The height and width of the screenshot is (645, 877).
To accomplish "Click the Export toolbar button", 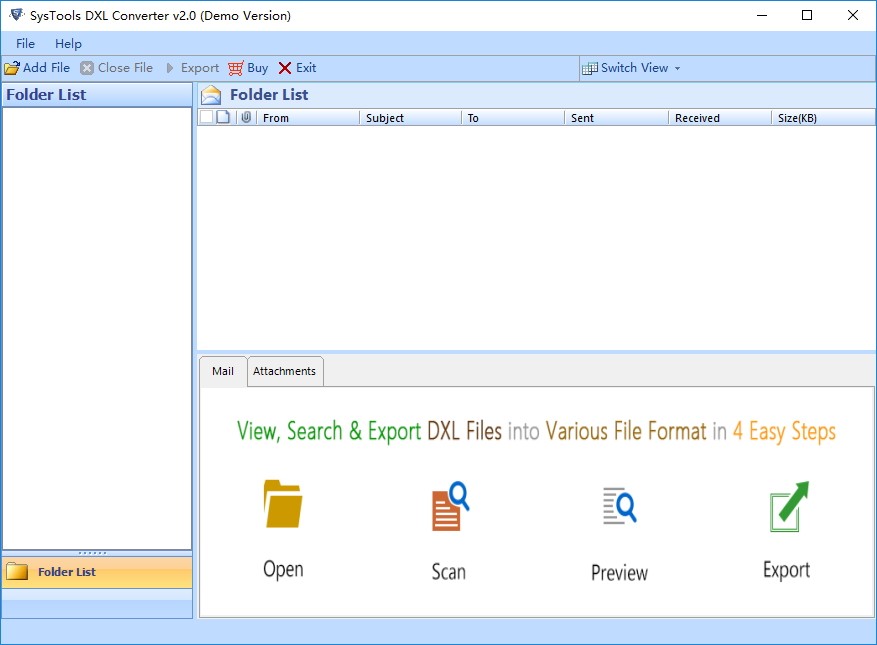I will [192, 68].
